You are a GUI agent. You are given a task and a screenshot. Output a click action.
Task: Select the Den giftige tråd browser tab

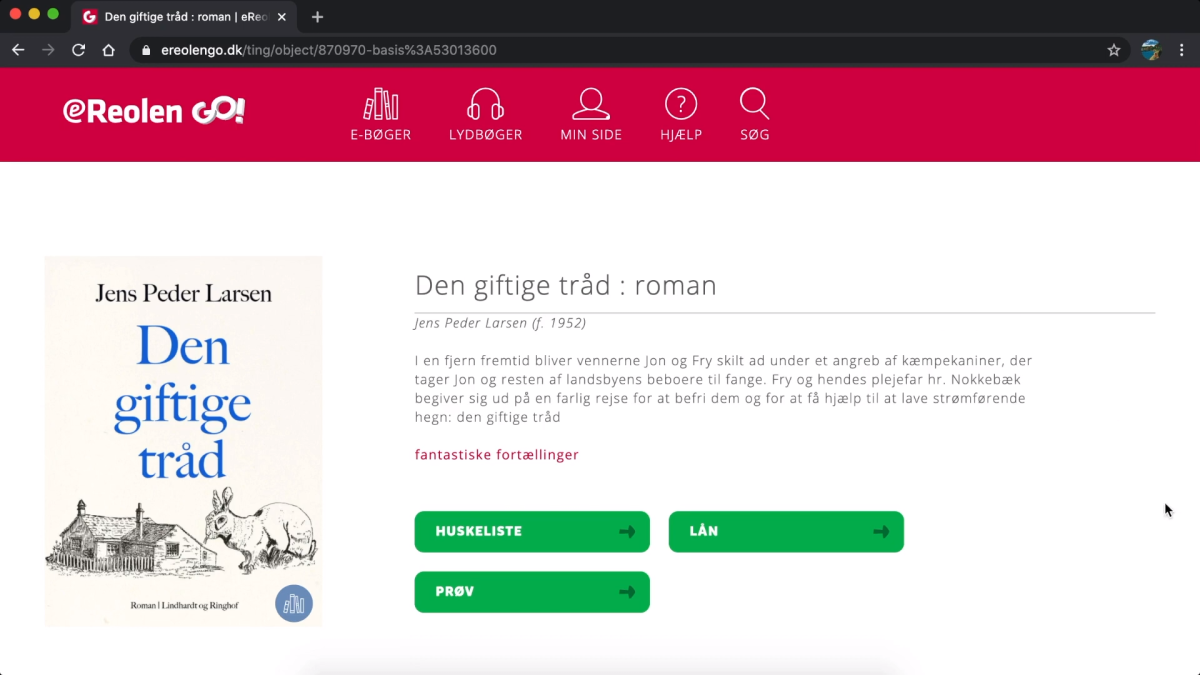click(184, 17)
